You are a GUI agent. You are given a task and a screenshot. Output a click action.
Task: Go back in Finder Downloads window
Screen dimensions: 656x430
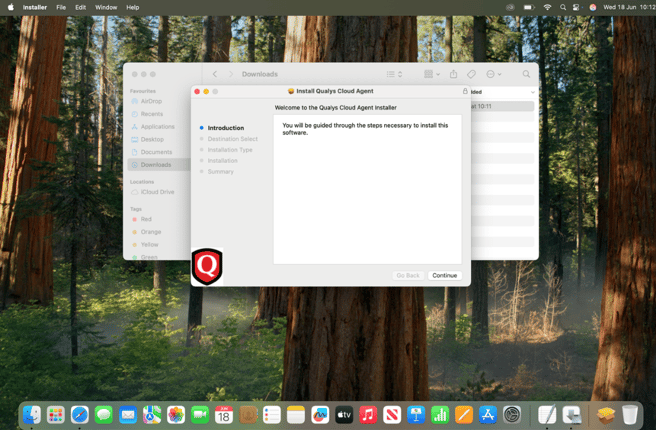215,74
